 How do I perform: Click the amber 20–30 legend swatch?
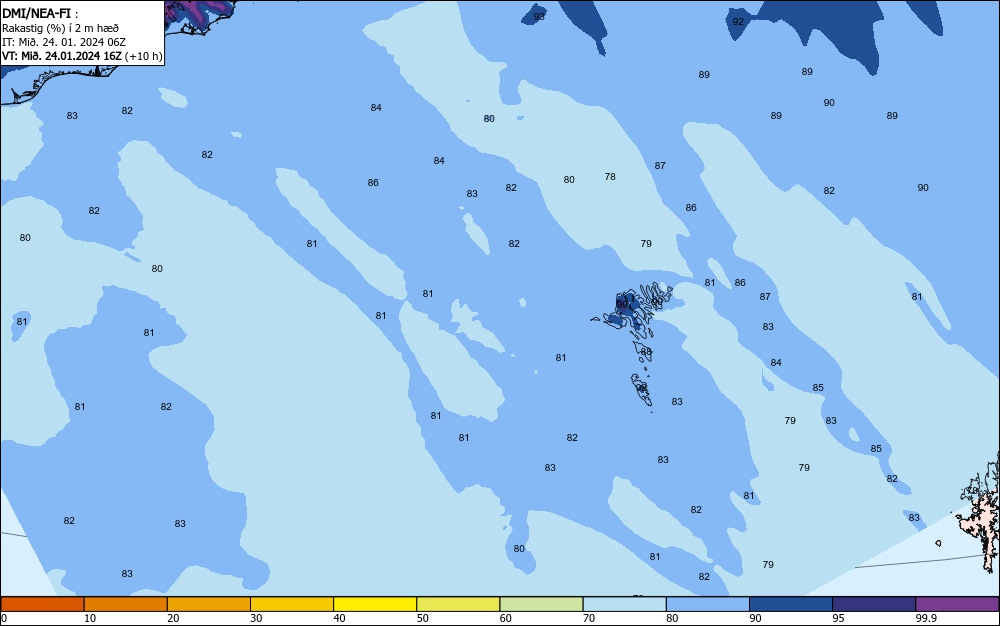[x=209, y=604]
